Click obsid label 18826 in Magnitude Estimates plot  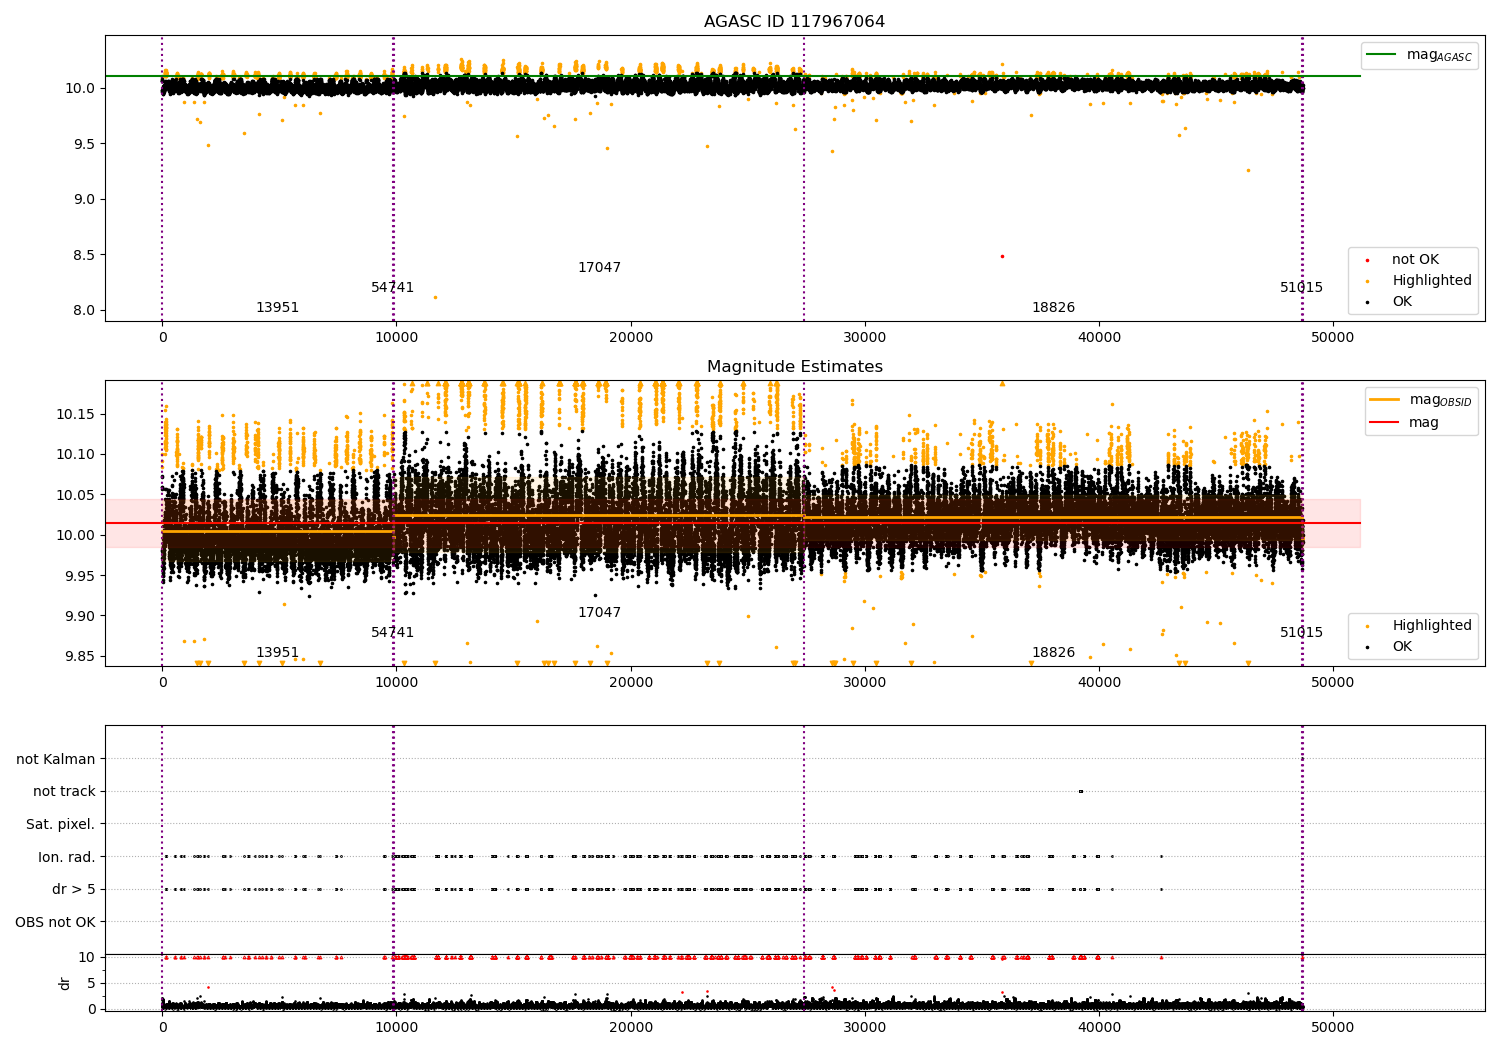coord(1053,653)
